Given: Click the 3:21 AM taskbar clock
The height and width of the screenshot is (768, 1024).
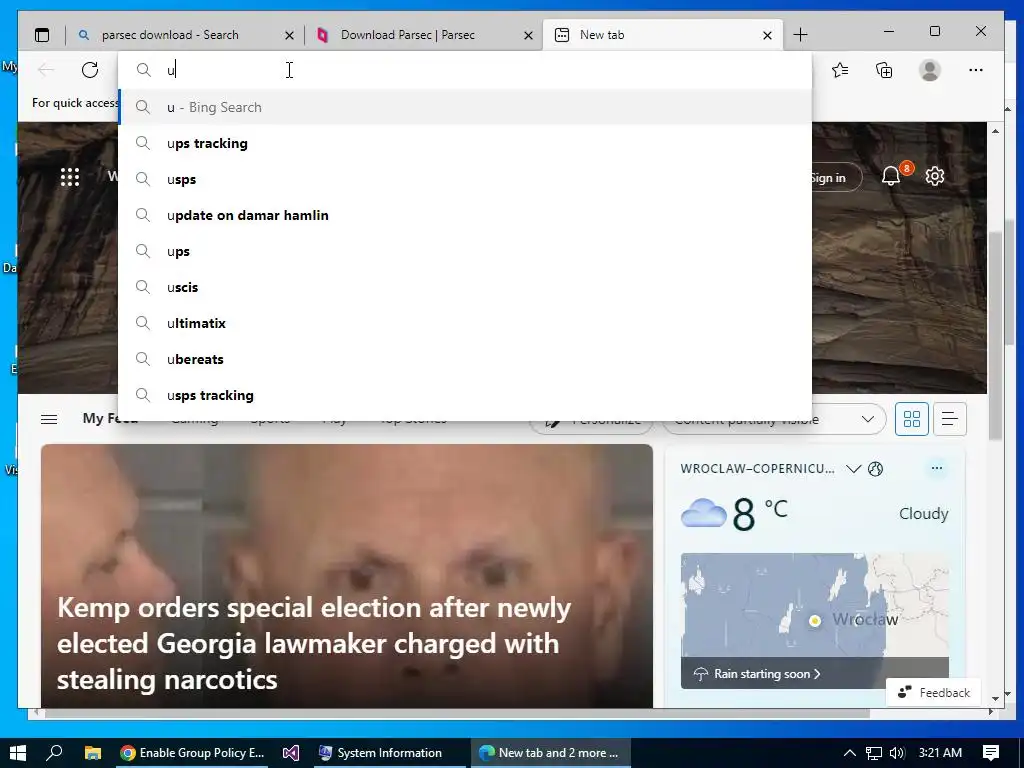Looking at the screenshot, I should (x=940, y=753).
